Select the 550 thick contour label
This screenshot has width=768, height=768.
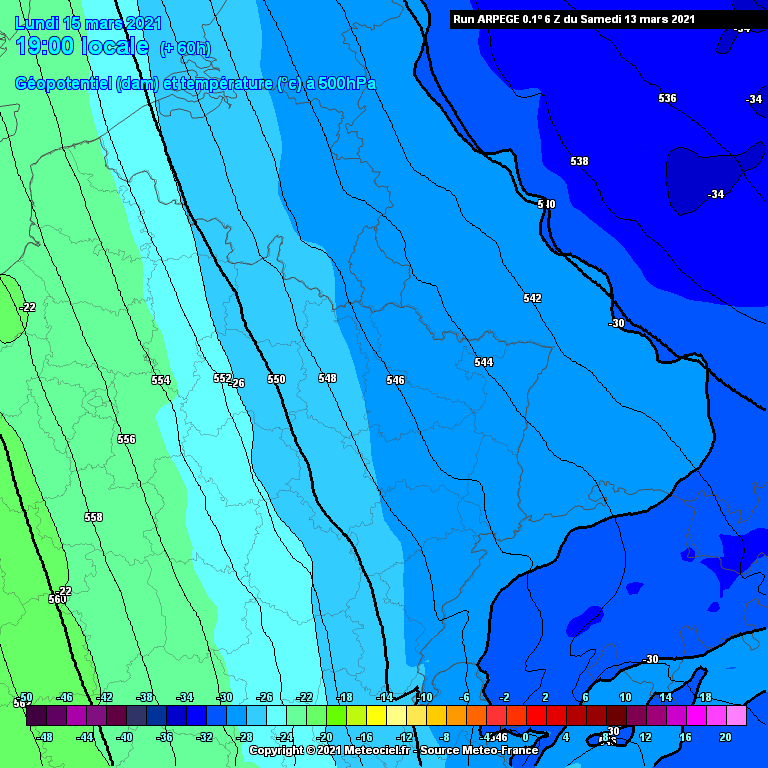[276, 379]
